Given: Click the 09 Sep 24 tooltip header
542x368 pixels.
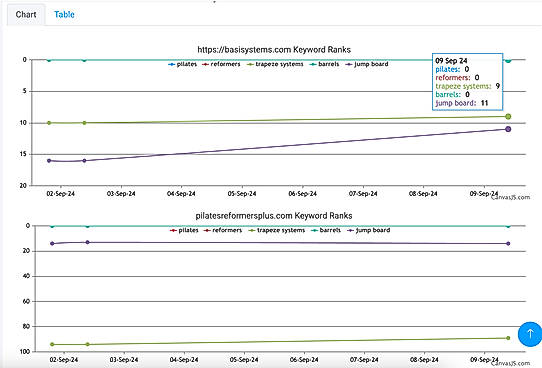Looking at the screenshot, I should (451, 61).
